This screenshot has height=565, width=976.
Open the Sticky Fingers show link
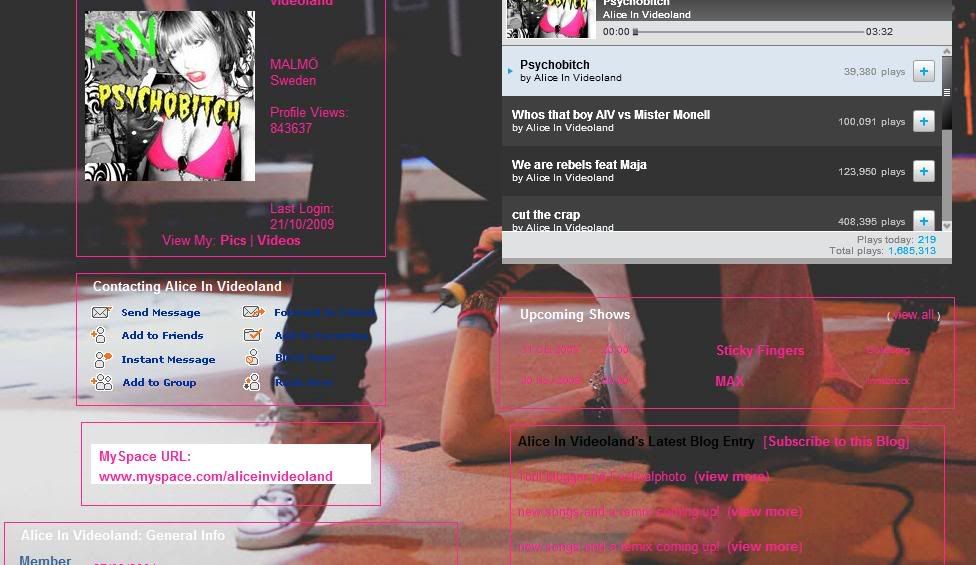[x=760, y=350]
